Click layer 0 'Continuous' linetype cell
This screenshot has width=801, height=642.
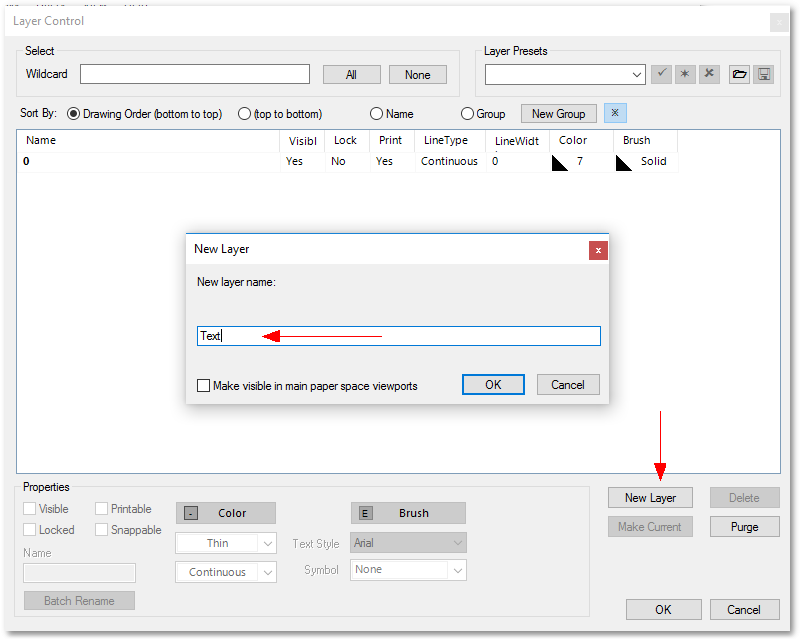pos(450,162)
